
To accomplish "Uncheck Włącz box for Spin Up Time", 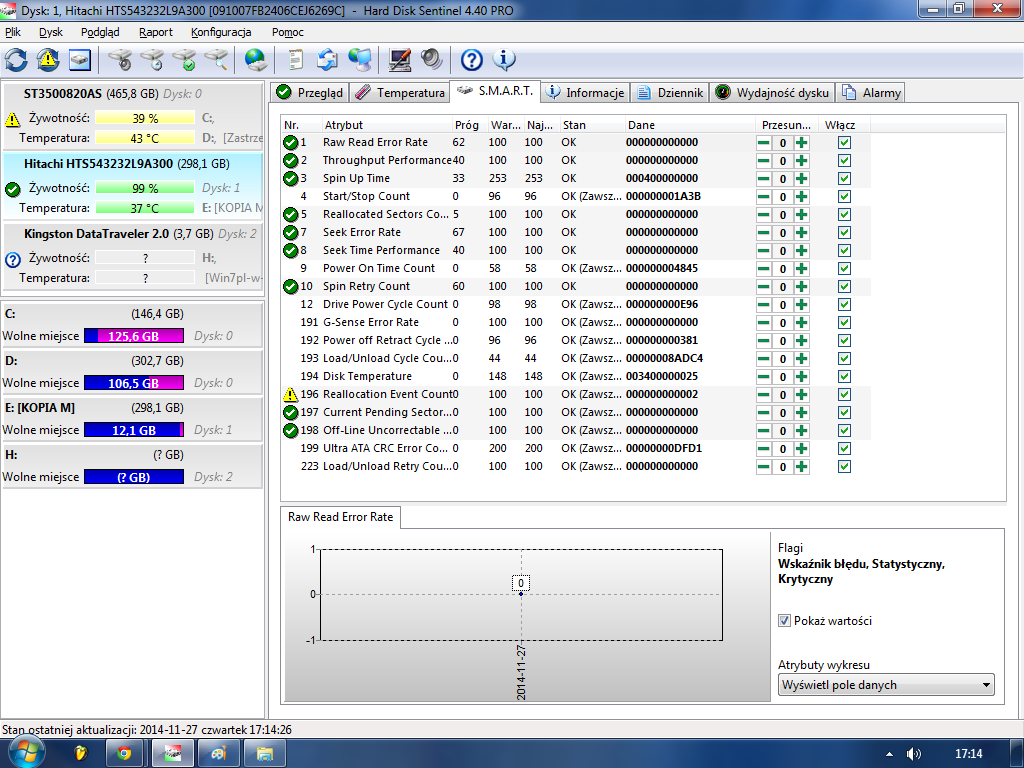I will (x=844, y=178).
